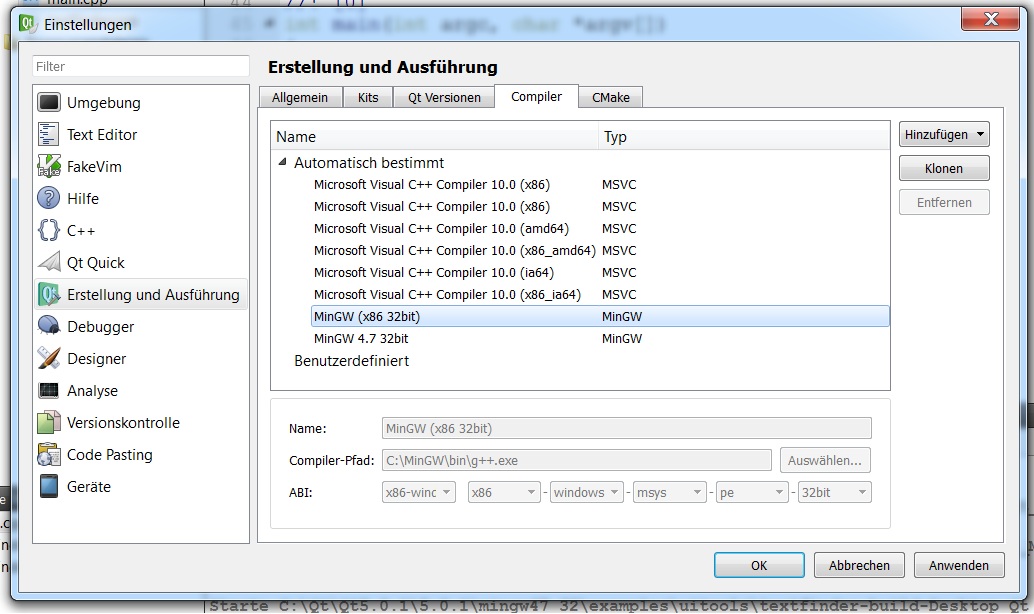Open the Umgebung settings icon
Screen dimensions: 1034x614
coord(49,102)
